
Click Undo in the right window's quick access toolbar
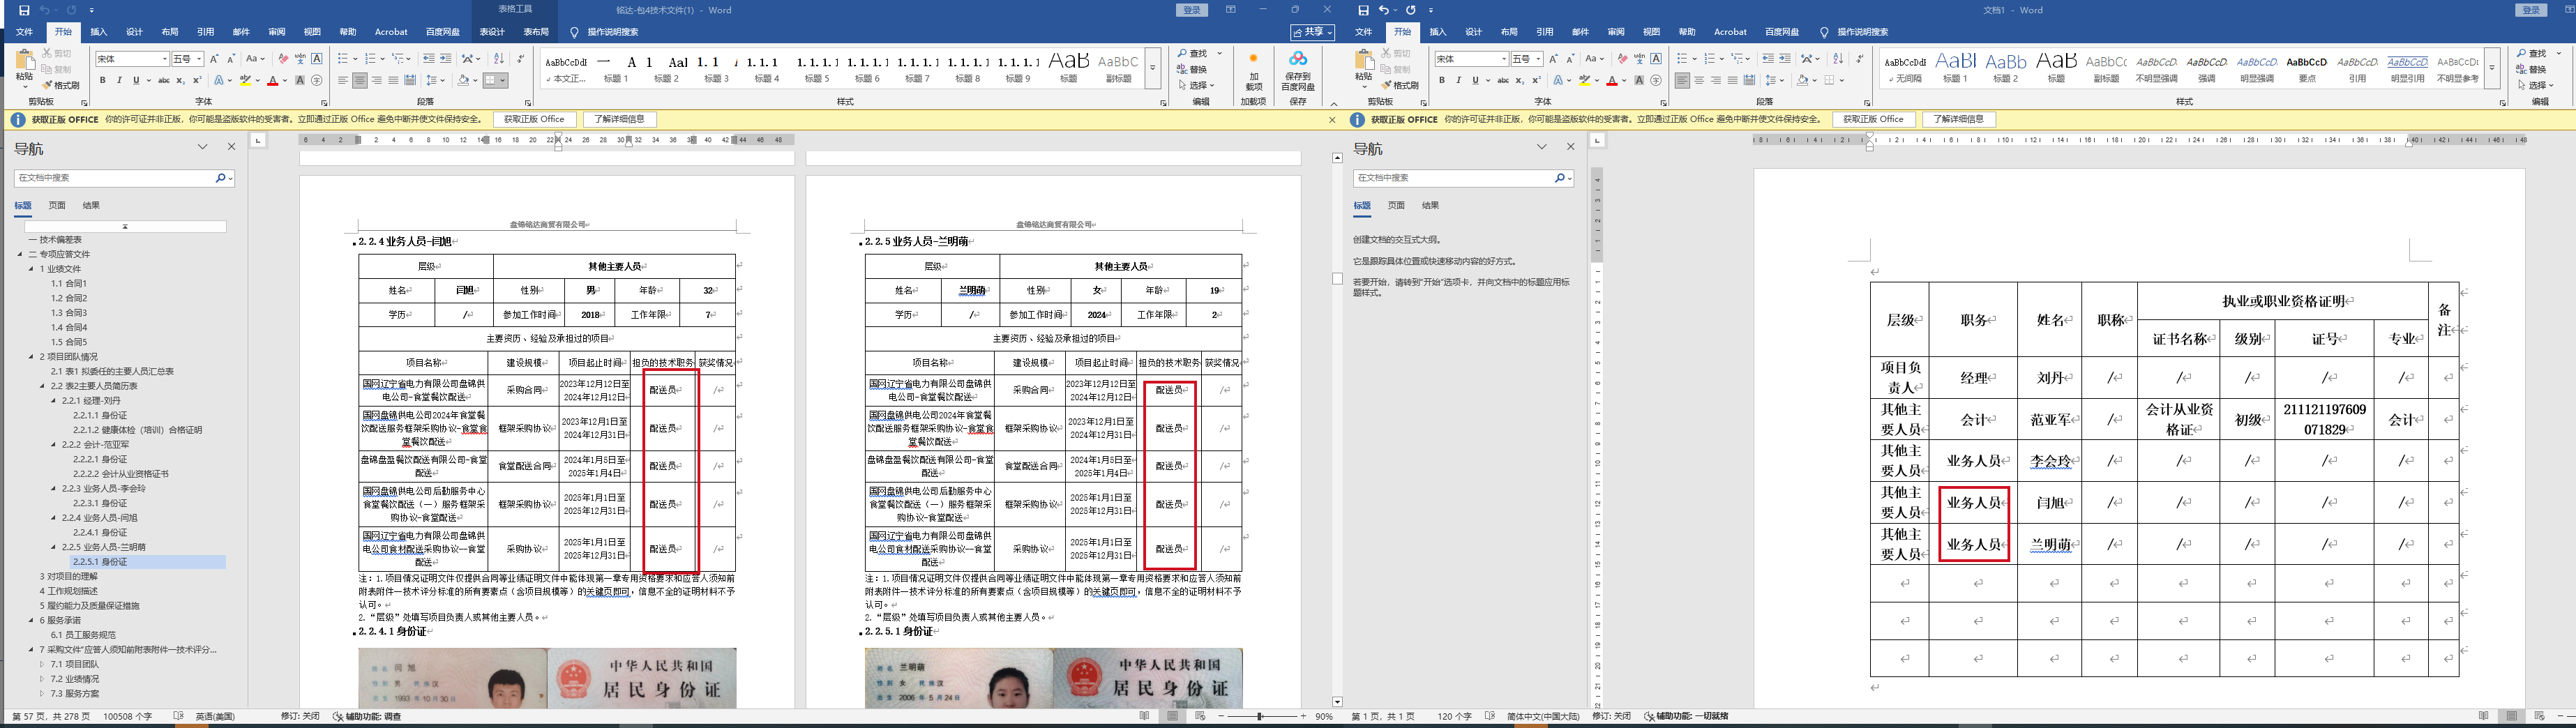click(1384, 10)
